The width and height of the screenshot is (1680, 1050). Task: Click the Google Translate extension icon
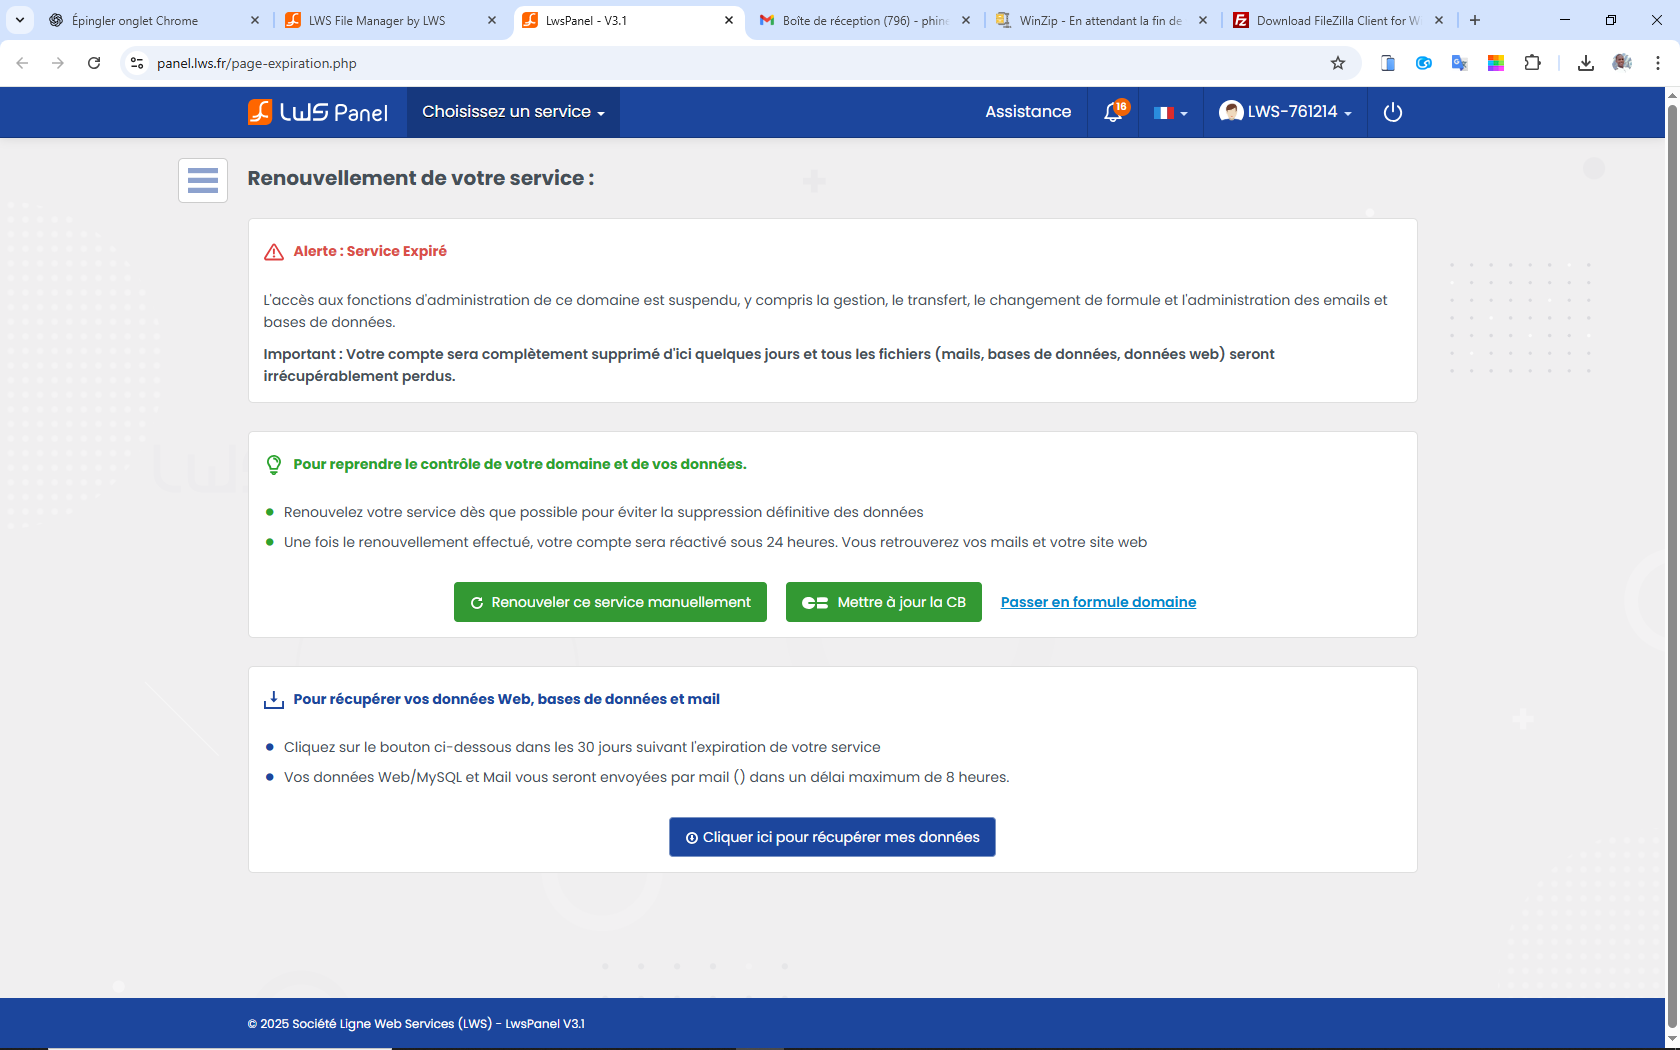1460,63
